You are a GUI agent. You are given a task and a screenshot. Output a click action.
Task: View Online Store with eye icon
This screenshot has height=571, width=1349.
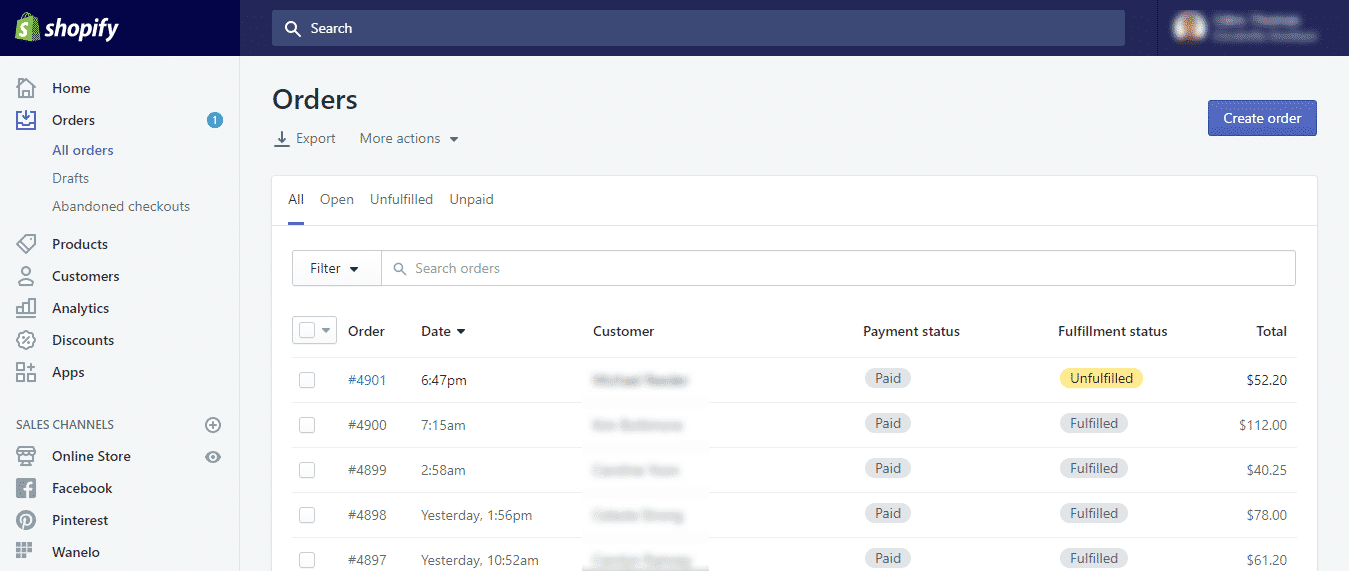(213, 457)
